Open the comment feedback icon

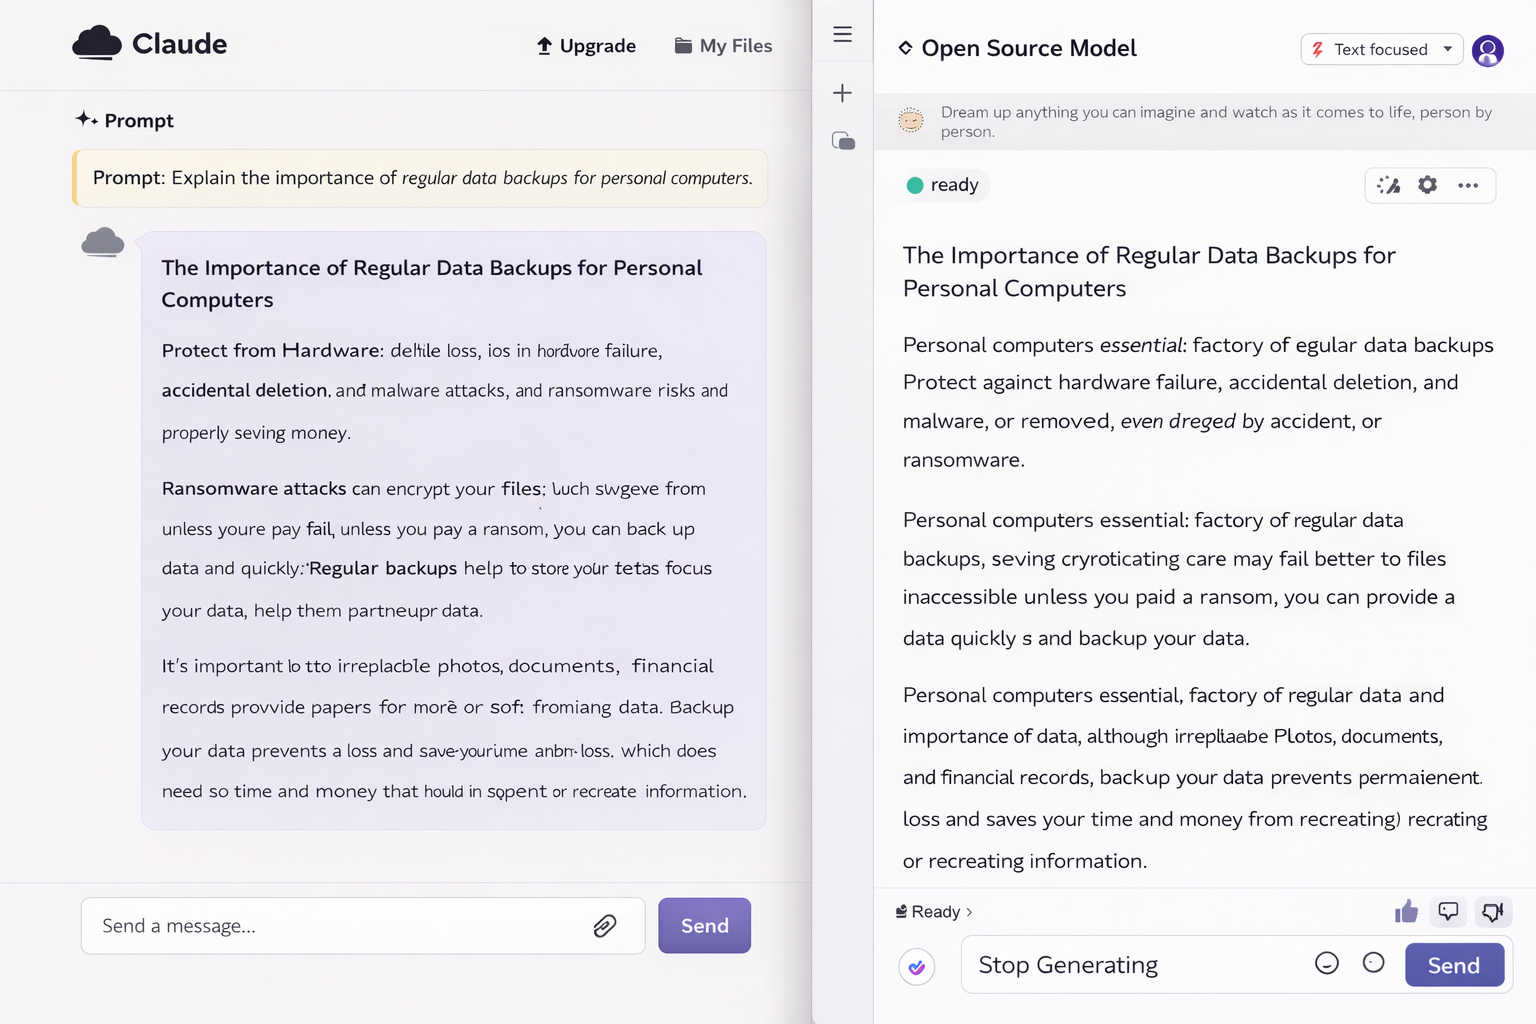1448,911
